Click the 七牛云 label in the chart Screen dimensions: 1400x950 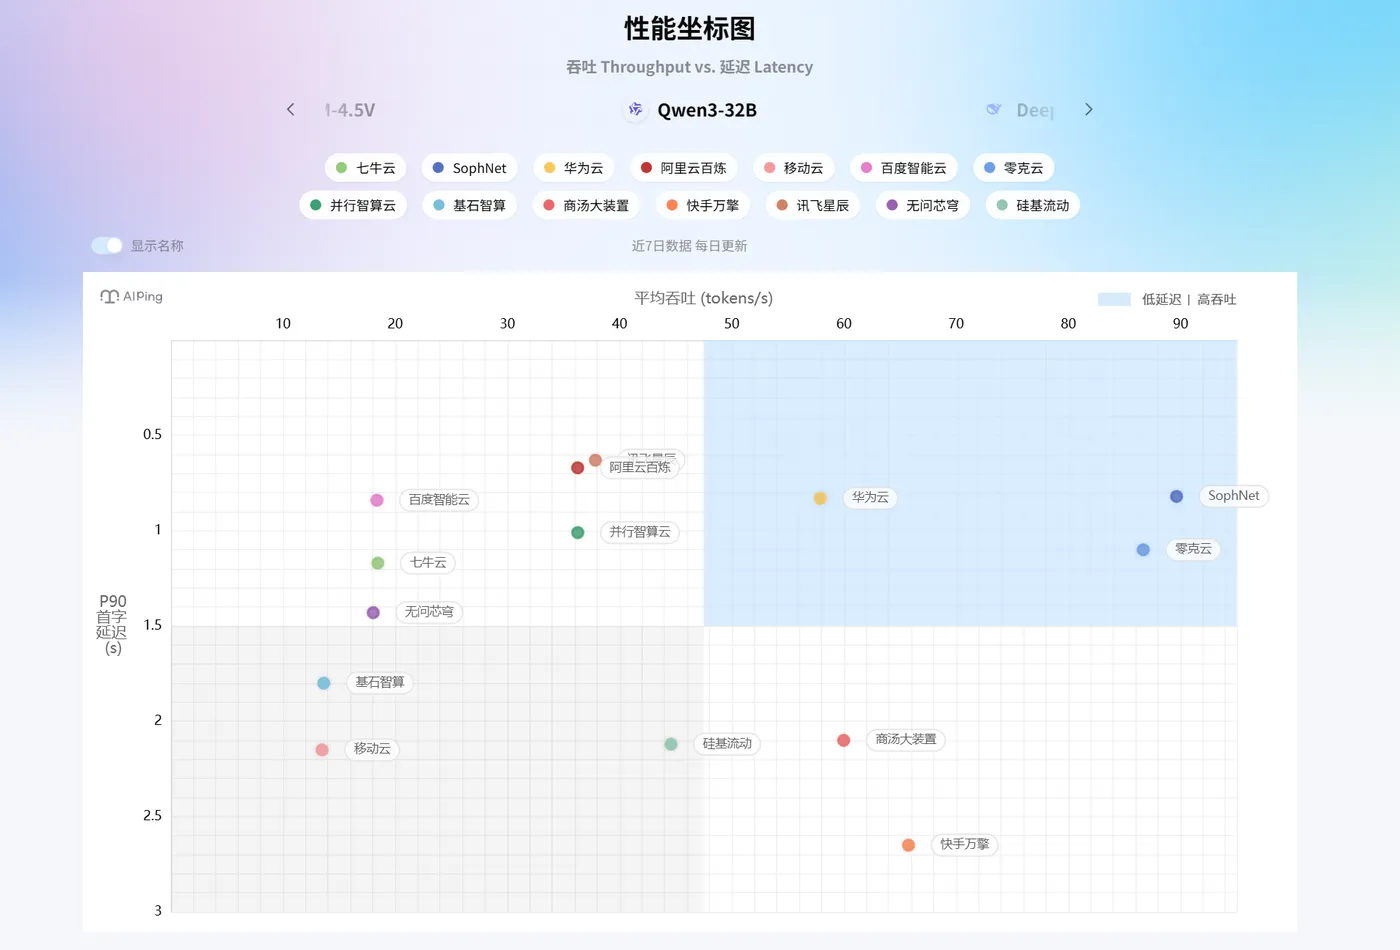(x=428, y=563)
